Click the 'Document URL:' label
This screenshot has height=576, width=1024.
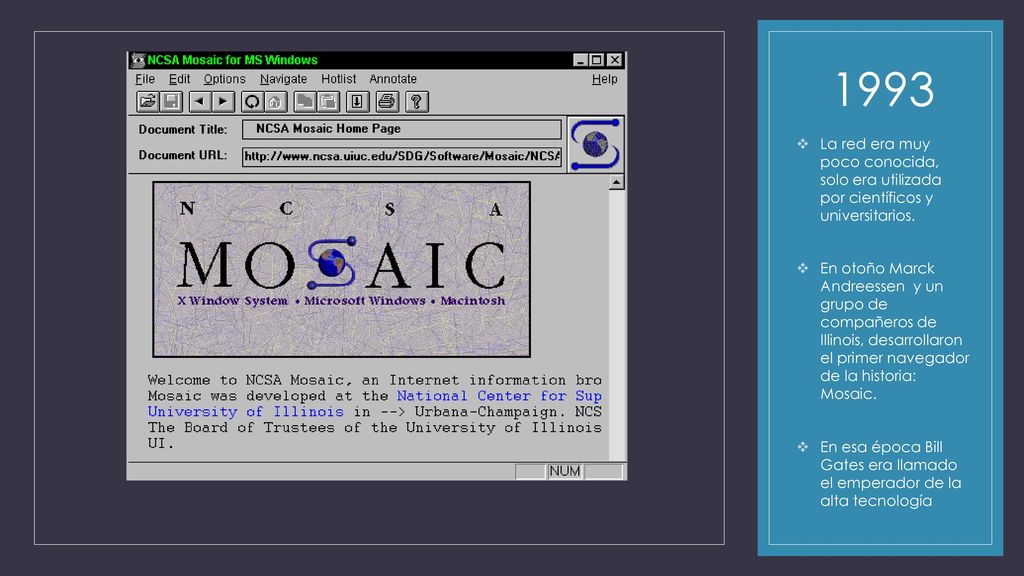tap(183, 155)
